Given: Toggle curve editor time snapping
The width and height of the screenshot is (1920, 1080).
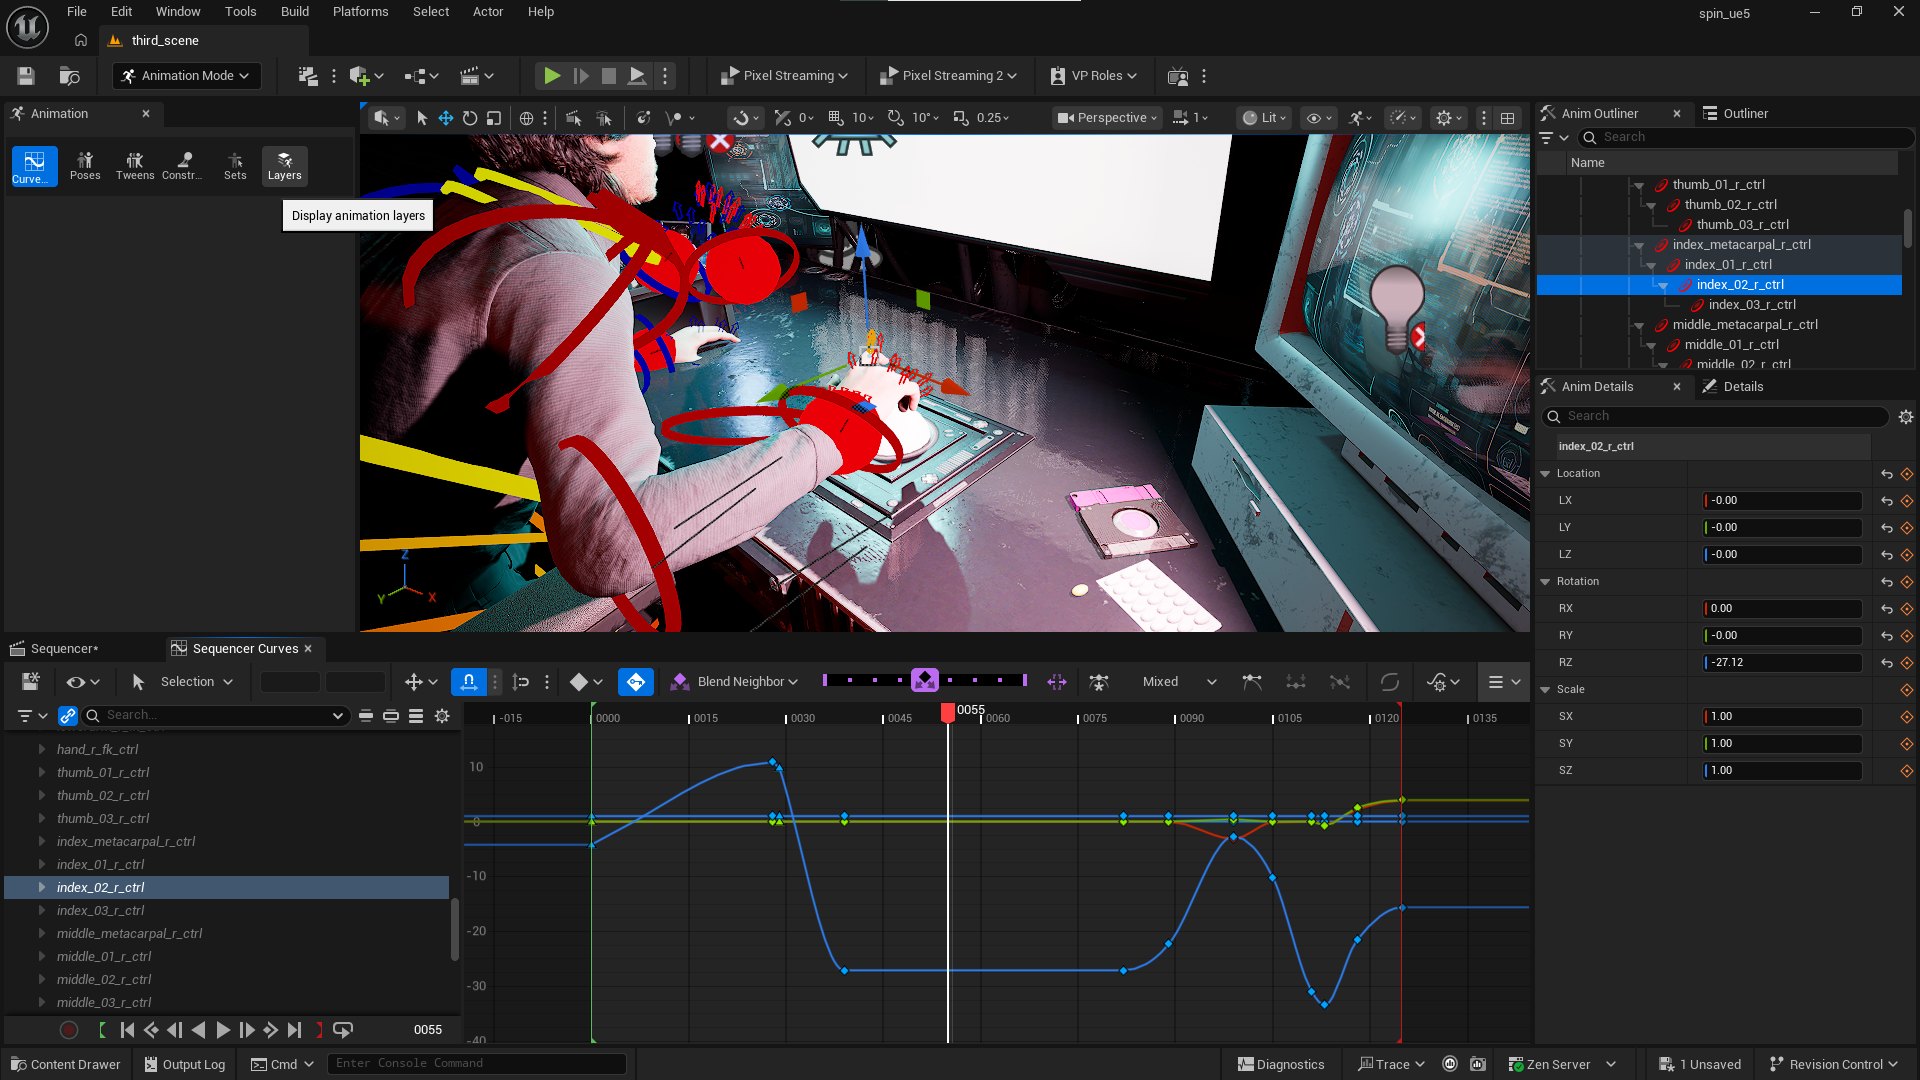Looking at the screenshot, I should (468, 682).
